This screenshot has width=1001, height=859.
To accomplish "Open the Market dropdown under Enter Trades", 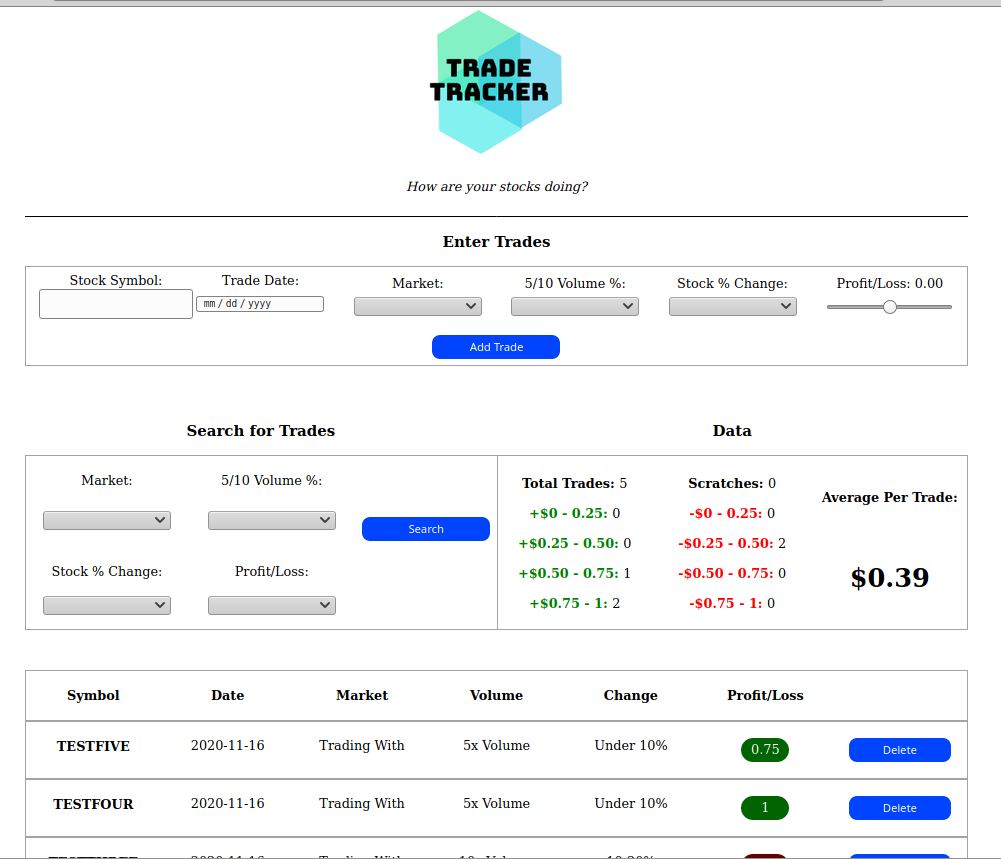I will tap(417, 306).
